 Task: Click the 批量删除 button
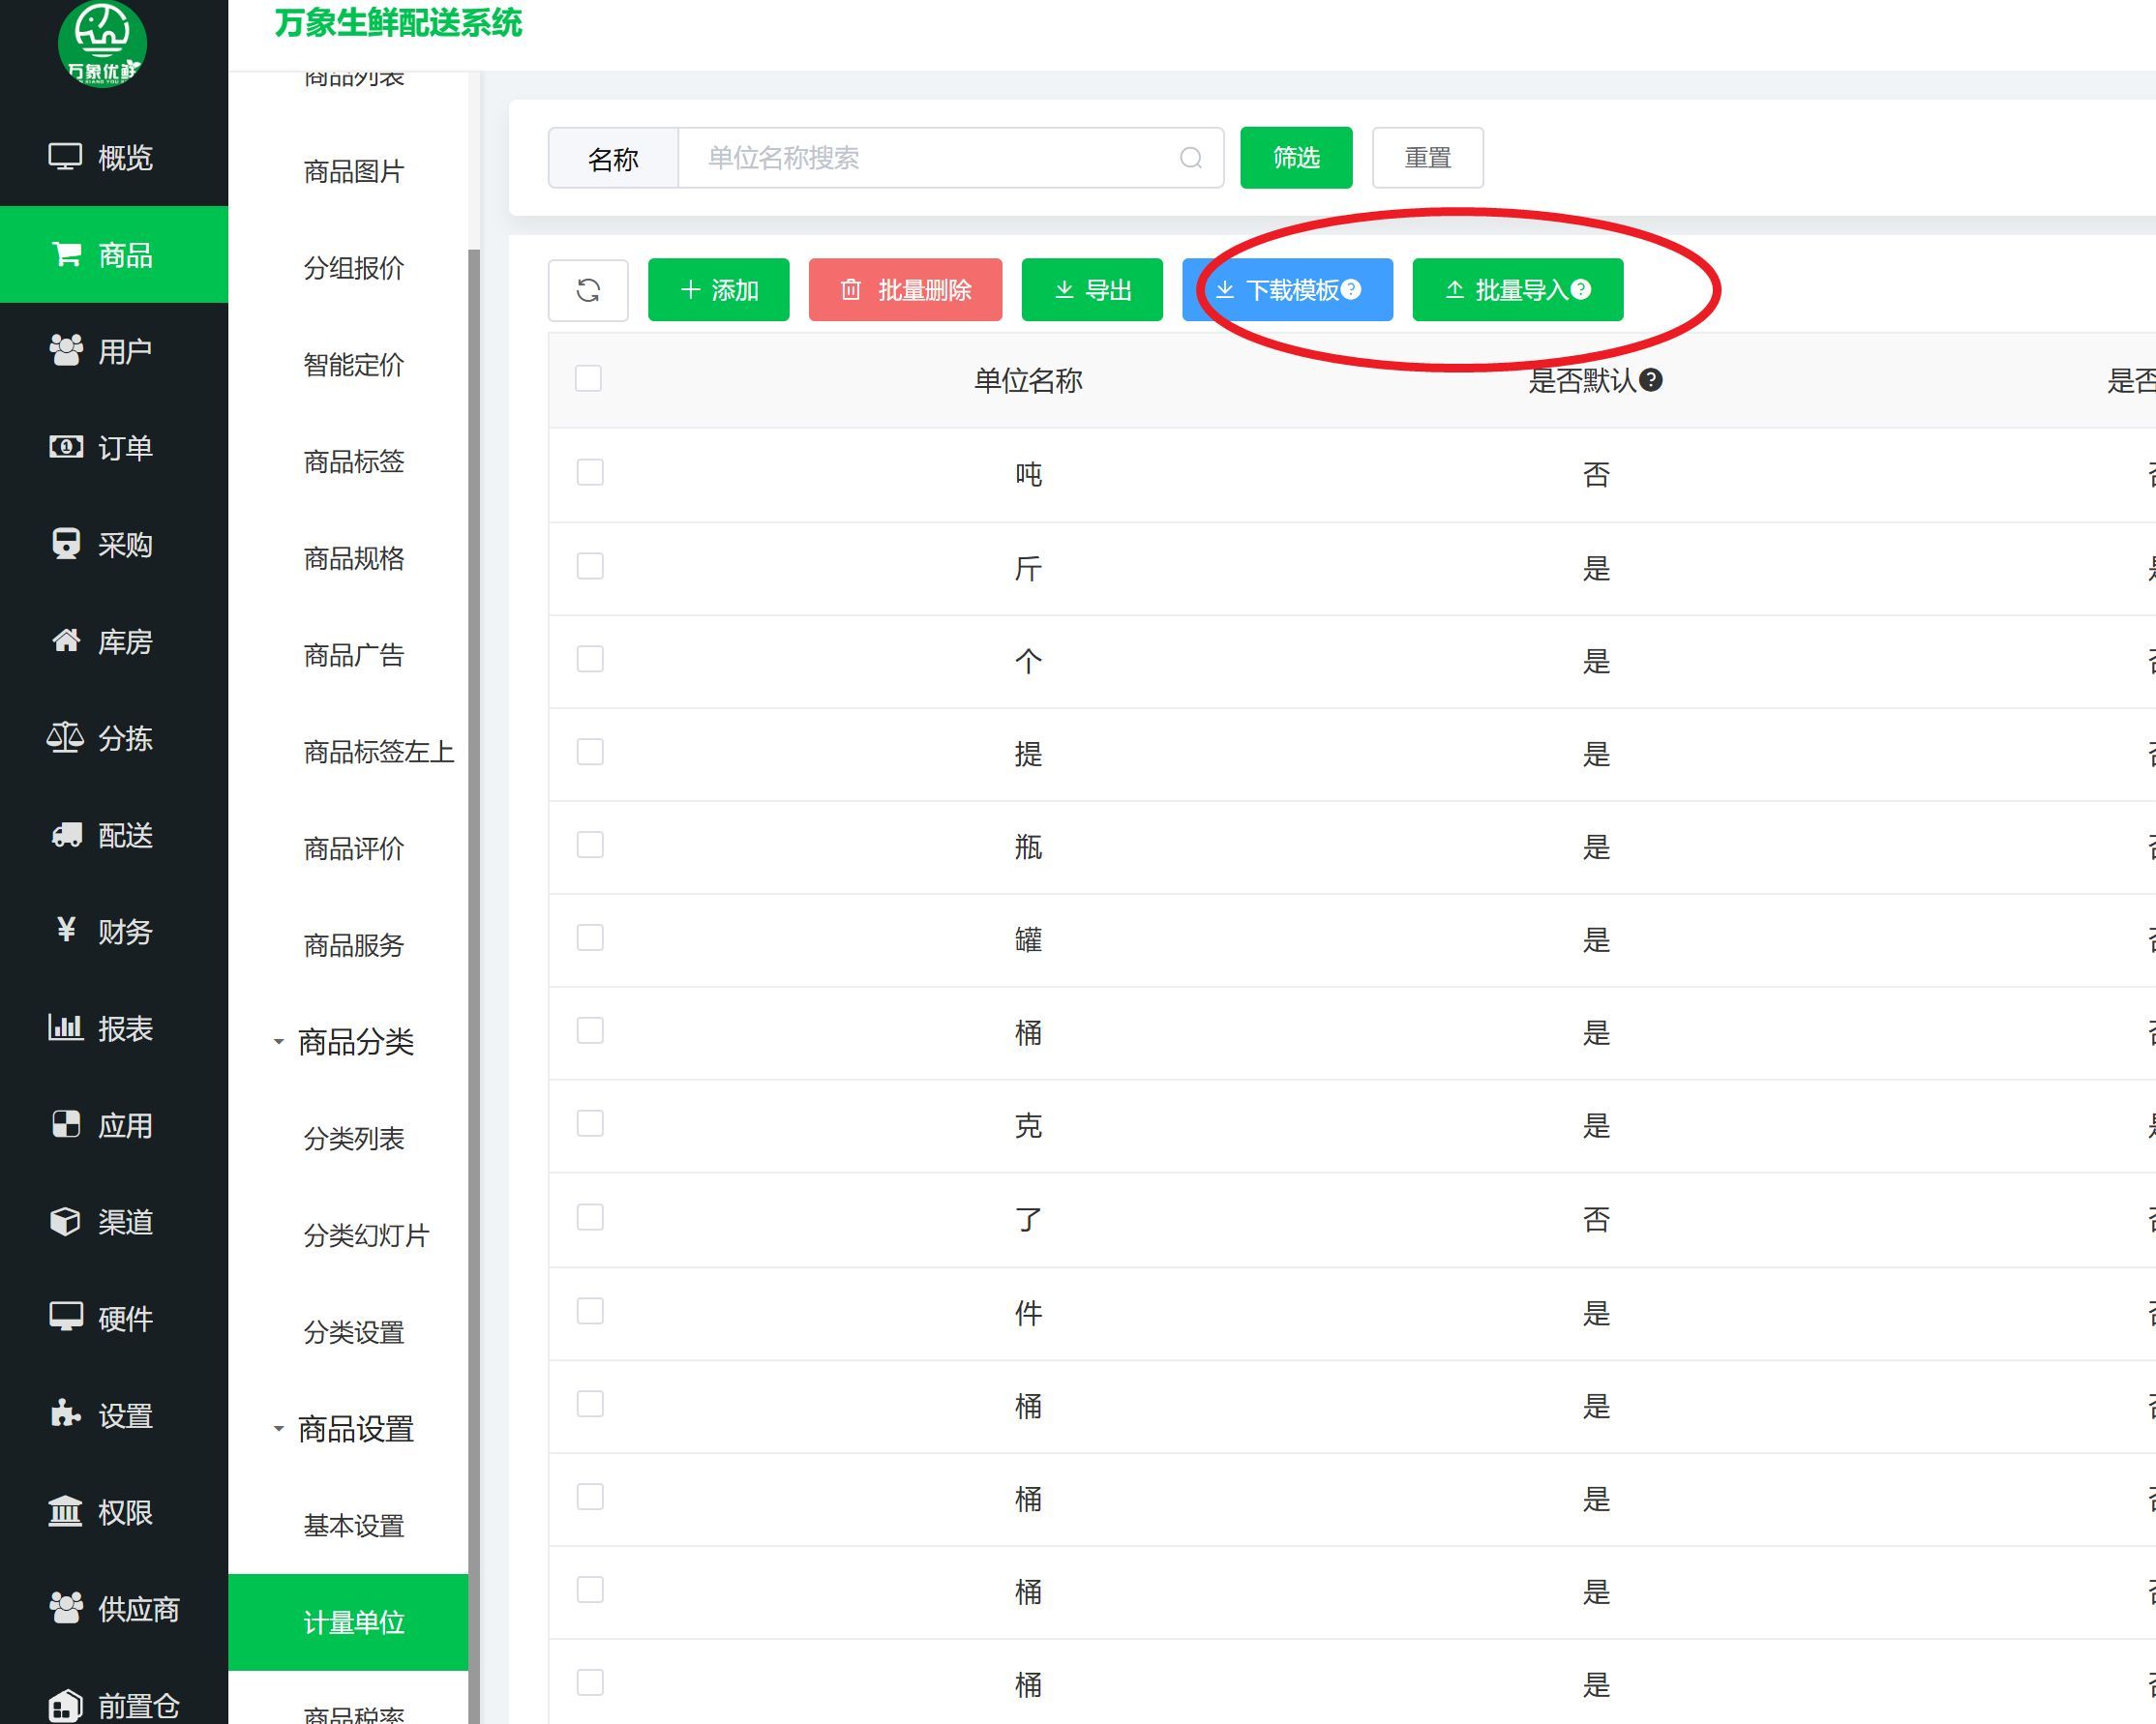click(905, 290)
